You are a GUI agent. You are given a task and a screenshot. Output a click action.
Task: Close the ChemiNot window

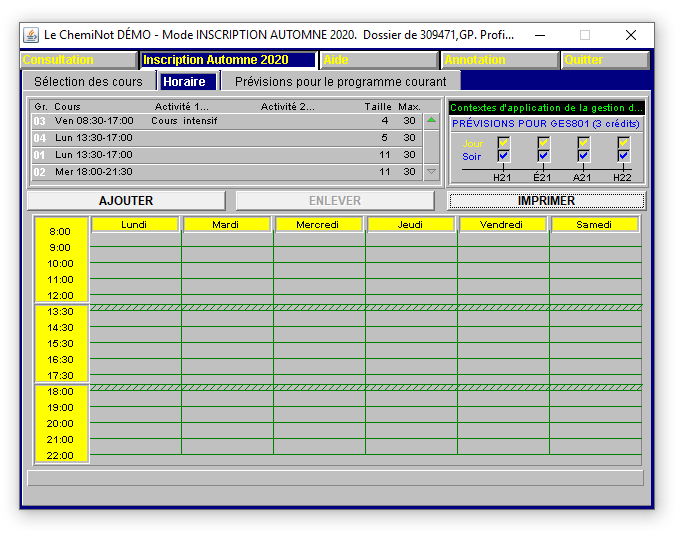pos(631,35)
